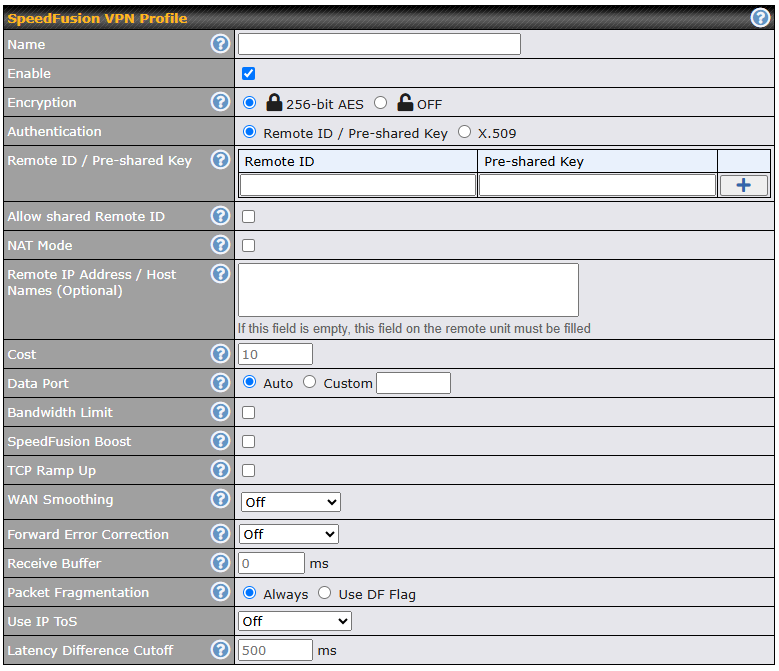Open help icon for Name field
779x671 pixels.
(x=220, y=44)
